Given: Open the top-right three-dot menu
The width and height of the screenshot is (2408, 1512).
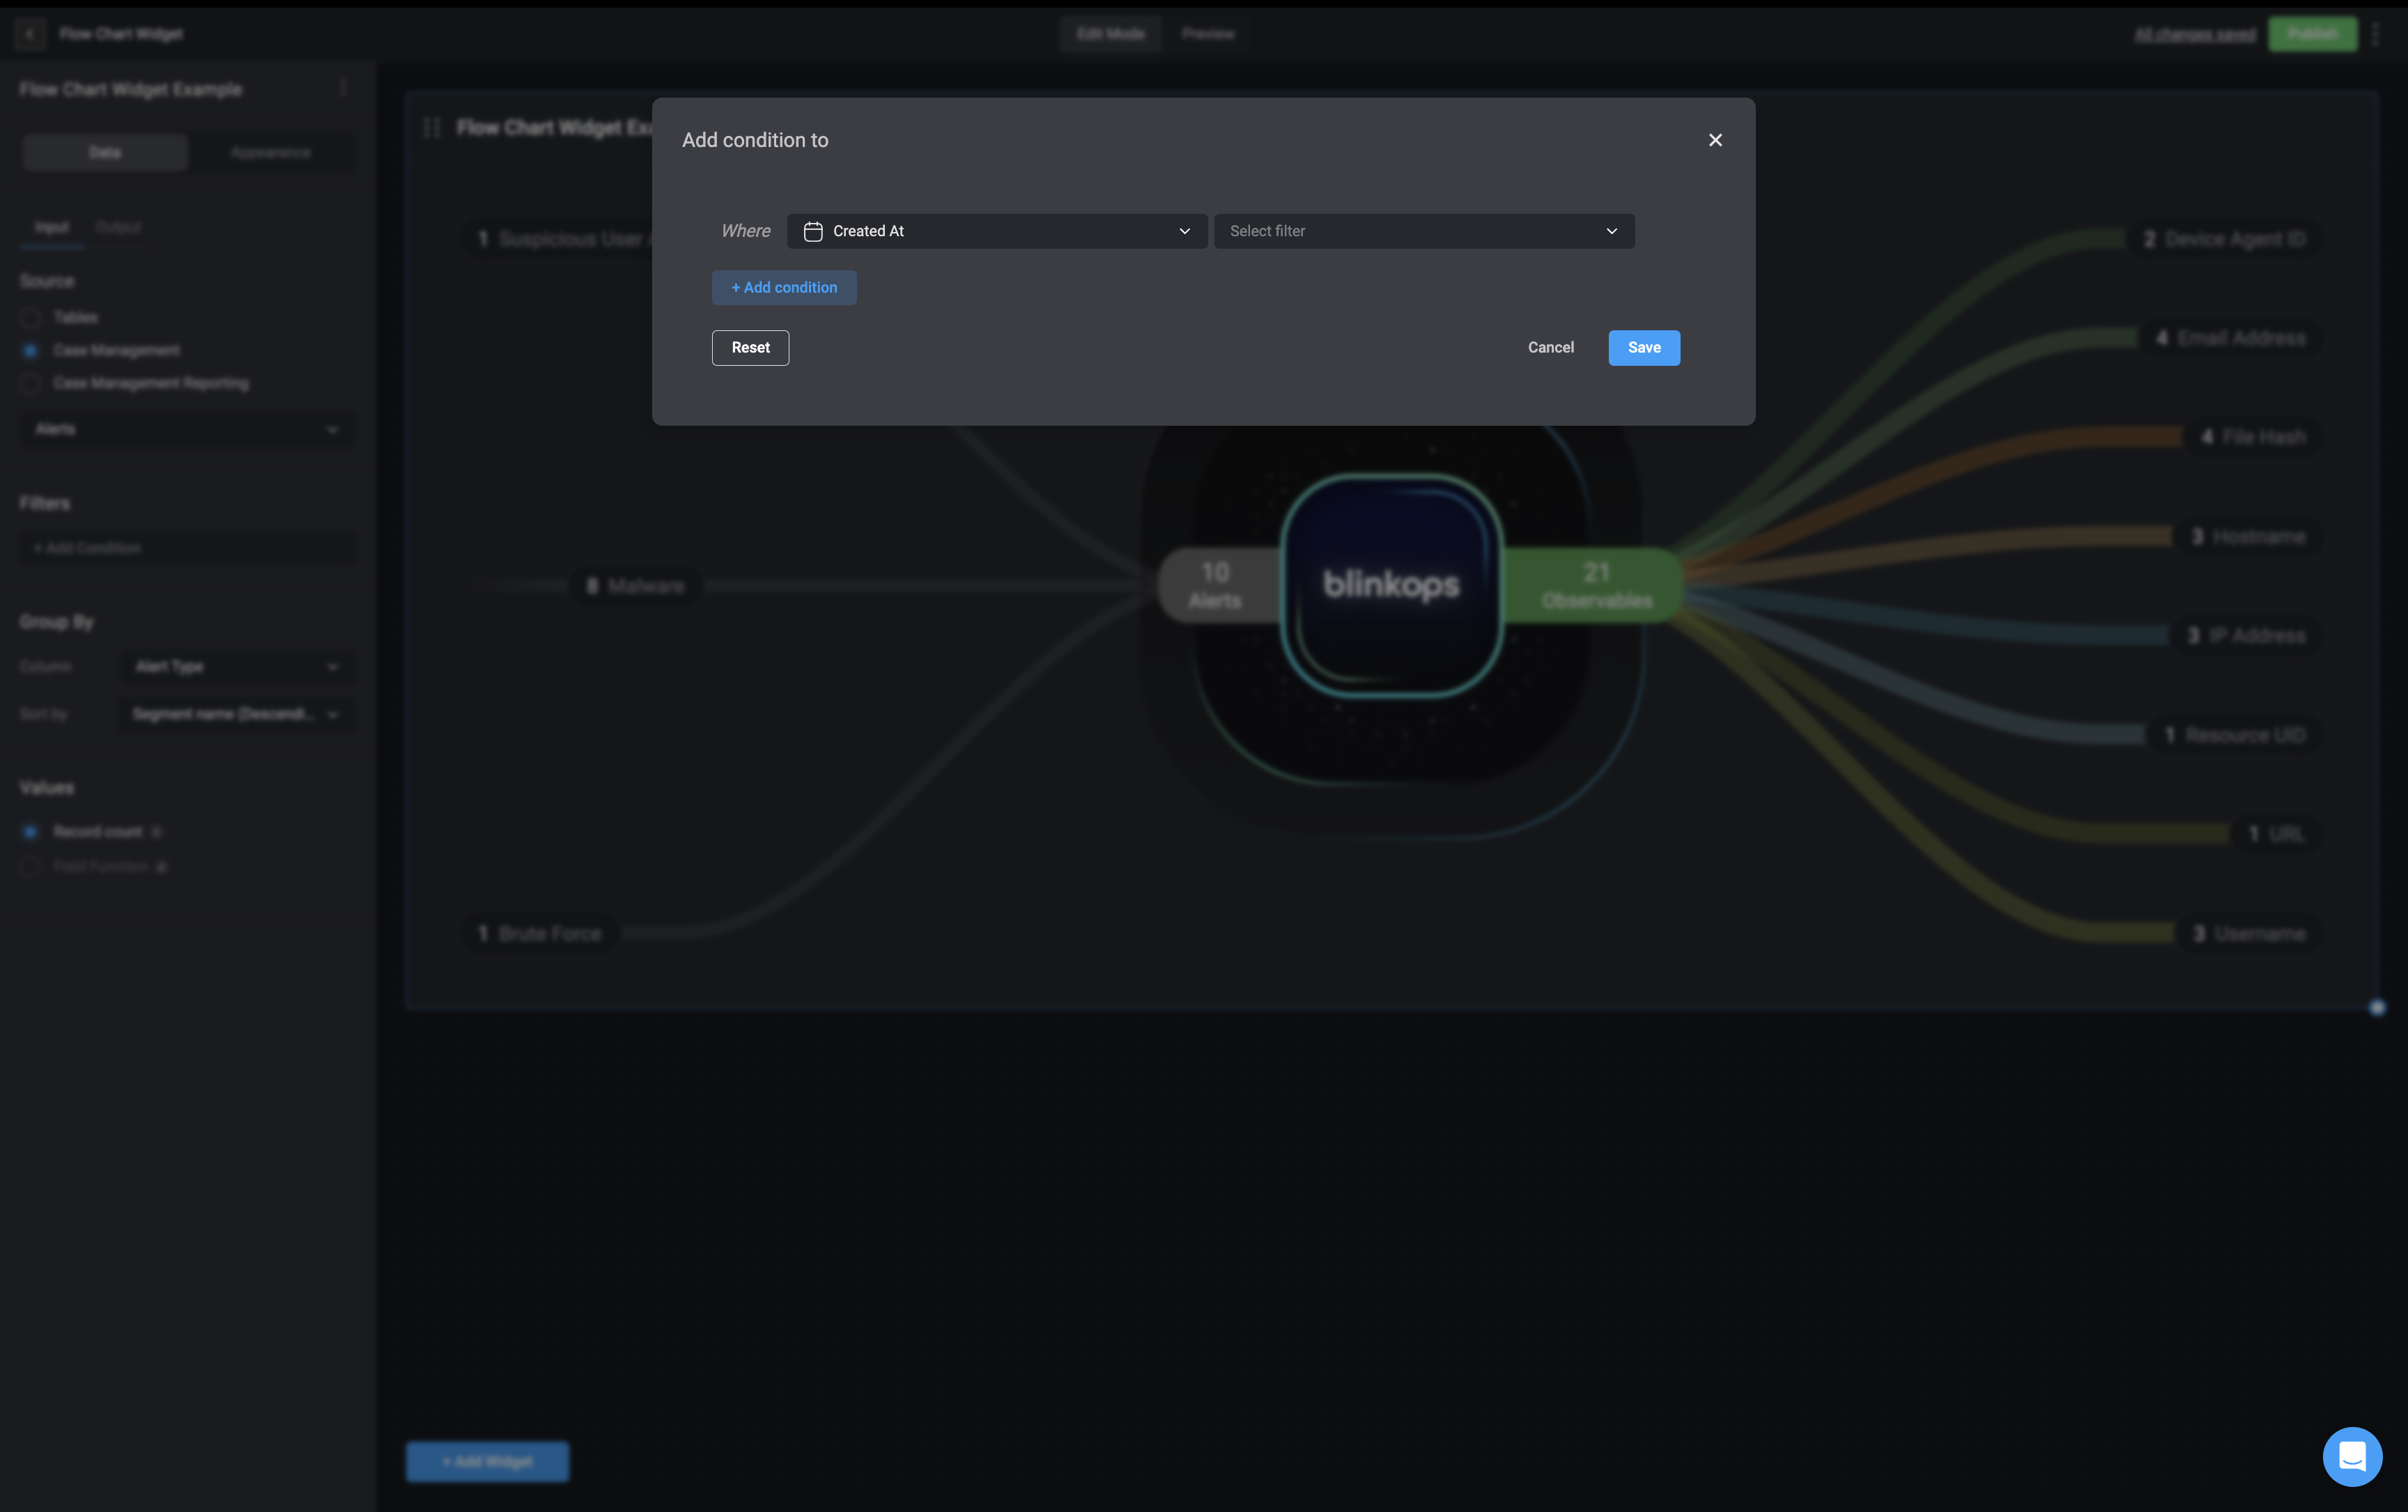Looking at the screenshot, I should coord(2376,34).
